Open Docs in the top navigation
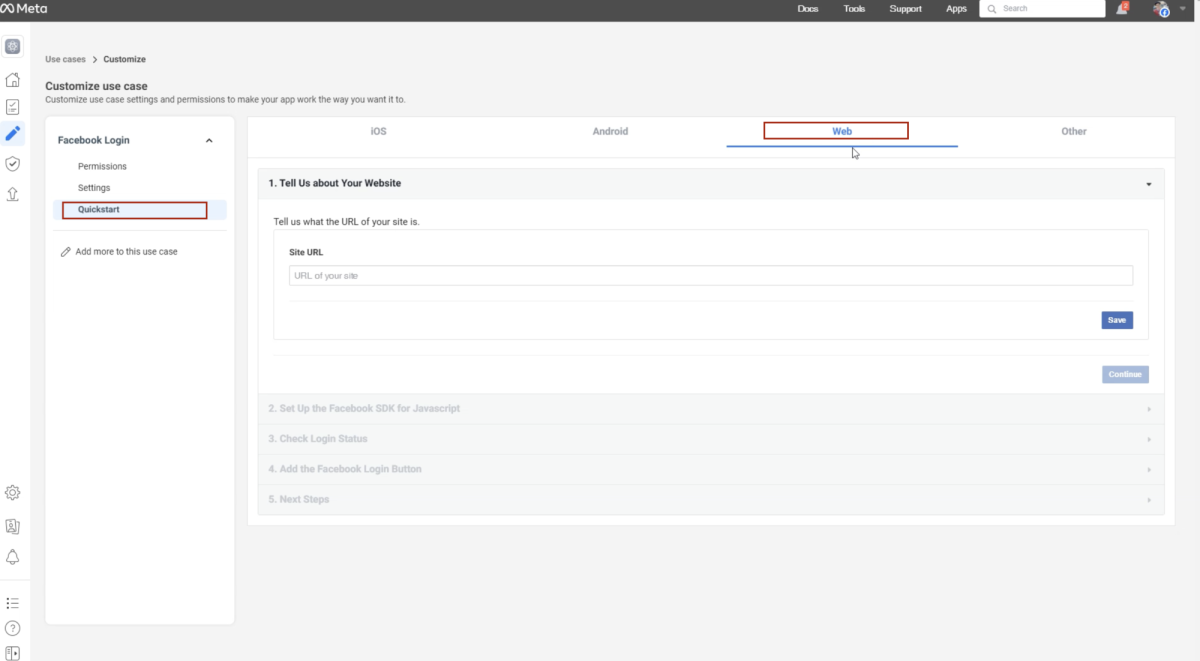This screenshot has height=661, width=1200. (807, 9)
